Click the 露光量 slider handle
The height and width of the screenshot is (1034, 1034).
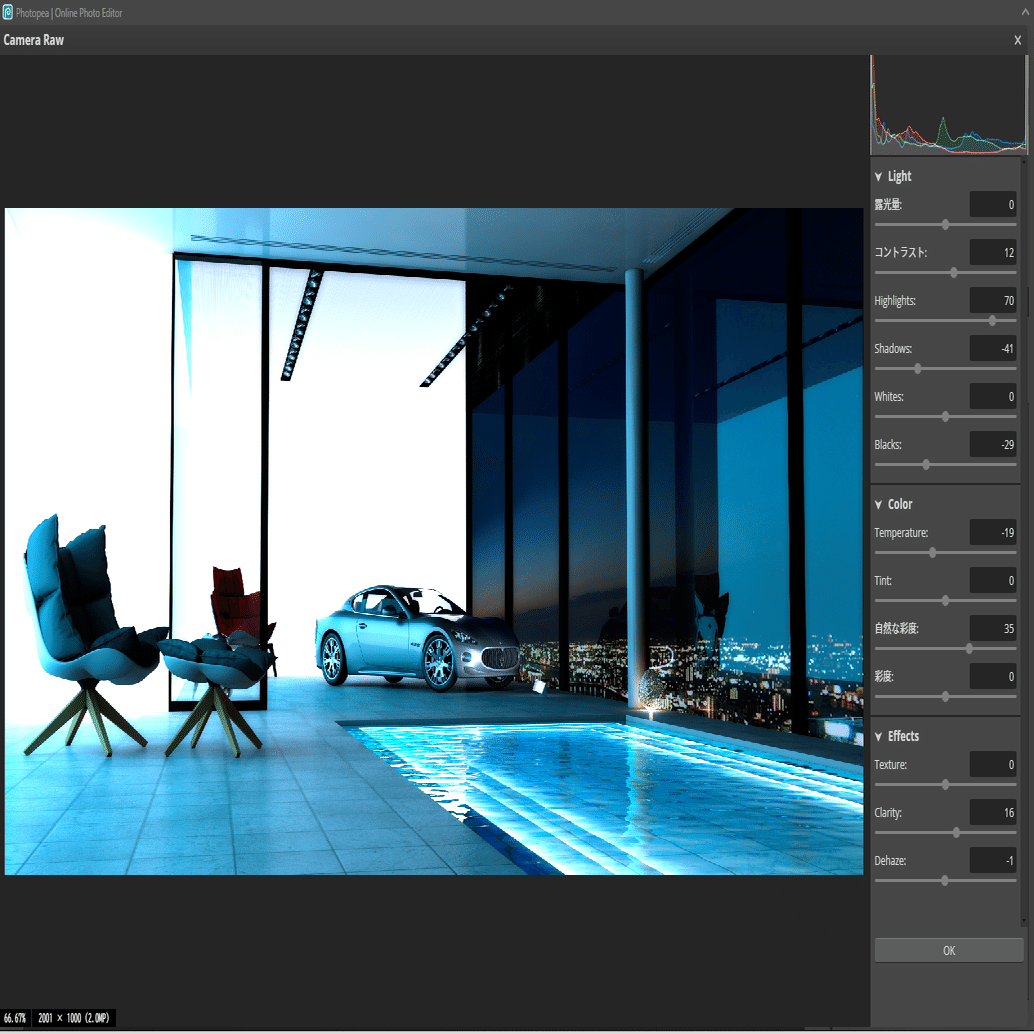pos(945,225)
